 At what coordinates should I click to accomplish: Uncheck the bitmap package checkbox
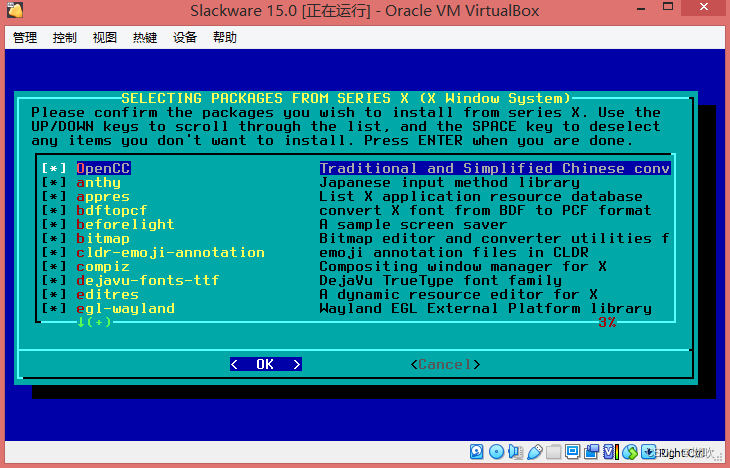coord(54,238)
